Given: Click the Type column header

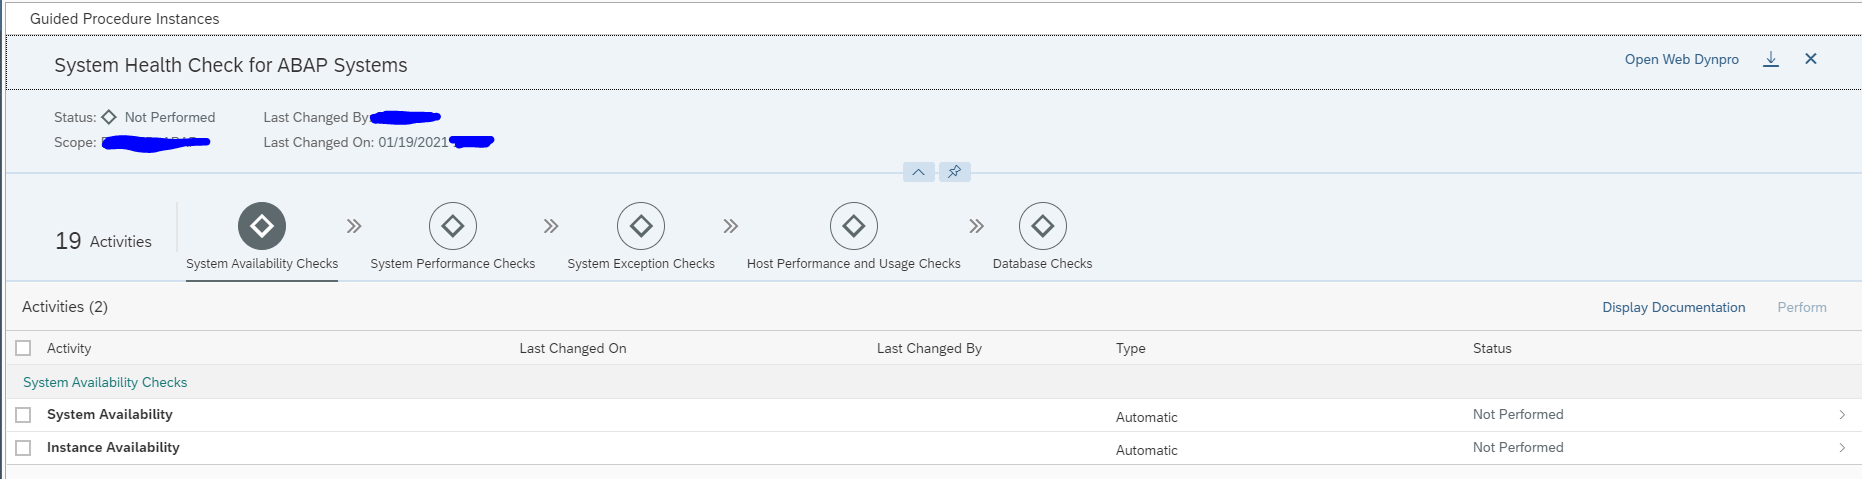Looking at the screenshot, I should pos(1131,348).
